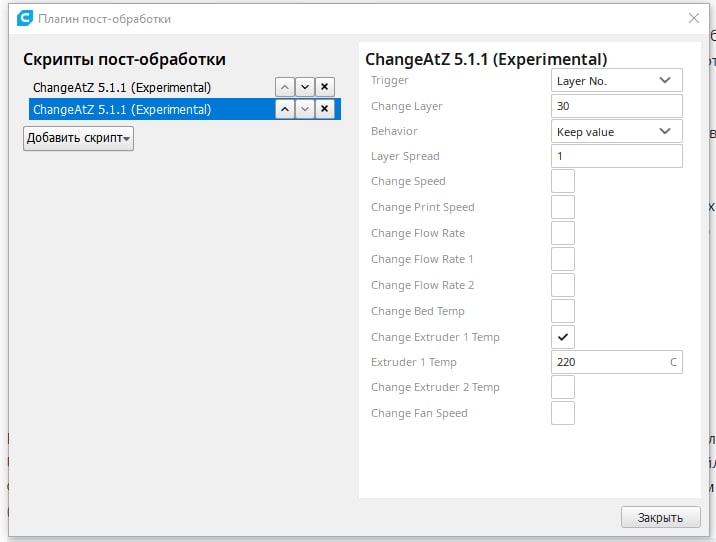The height and width of the screenshot is (542, 716).
Task: Select the first ChangeAtZ 5.1.1 script row
Action: (x=184, y=87)
